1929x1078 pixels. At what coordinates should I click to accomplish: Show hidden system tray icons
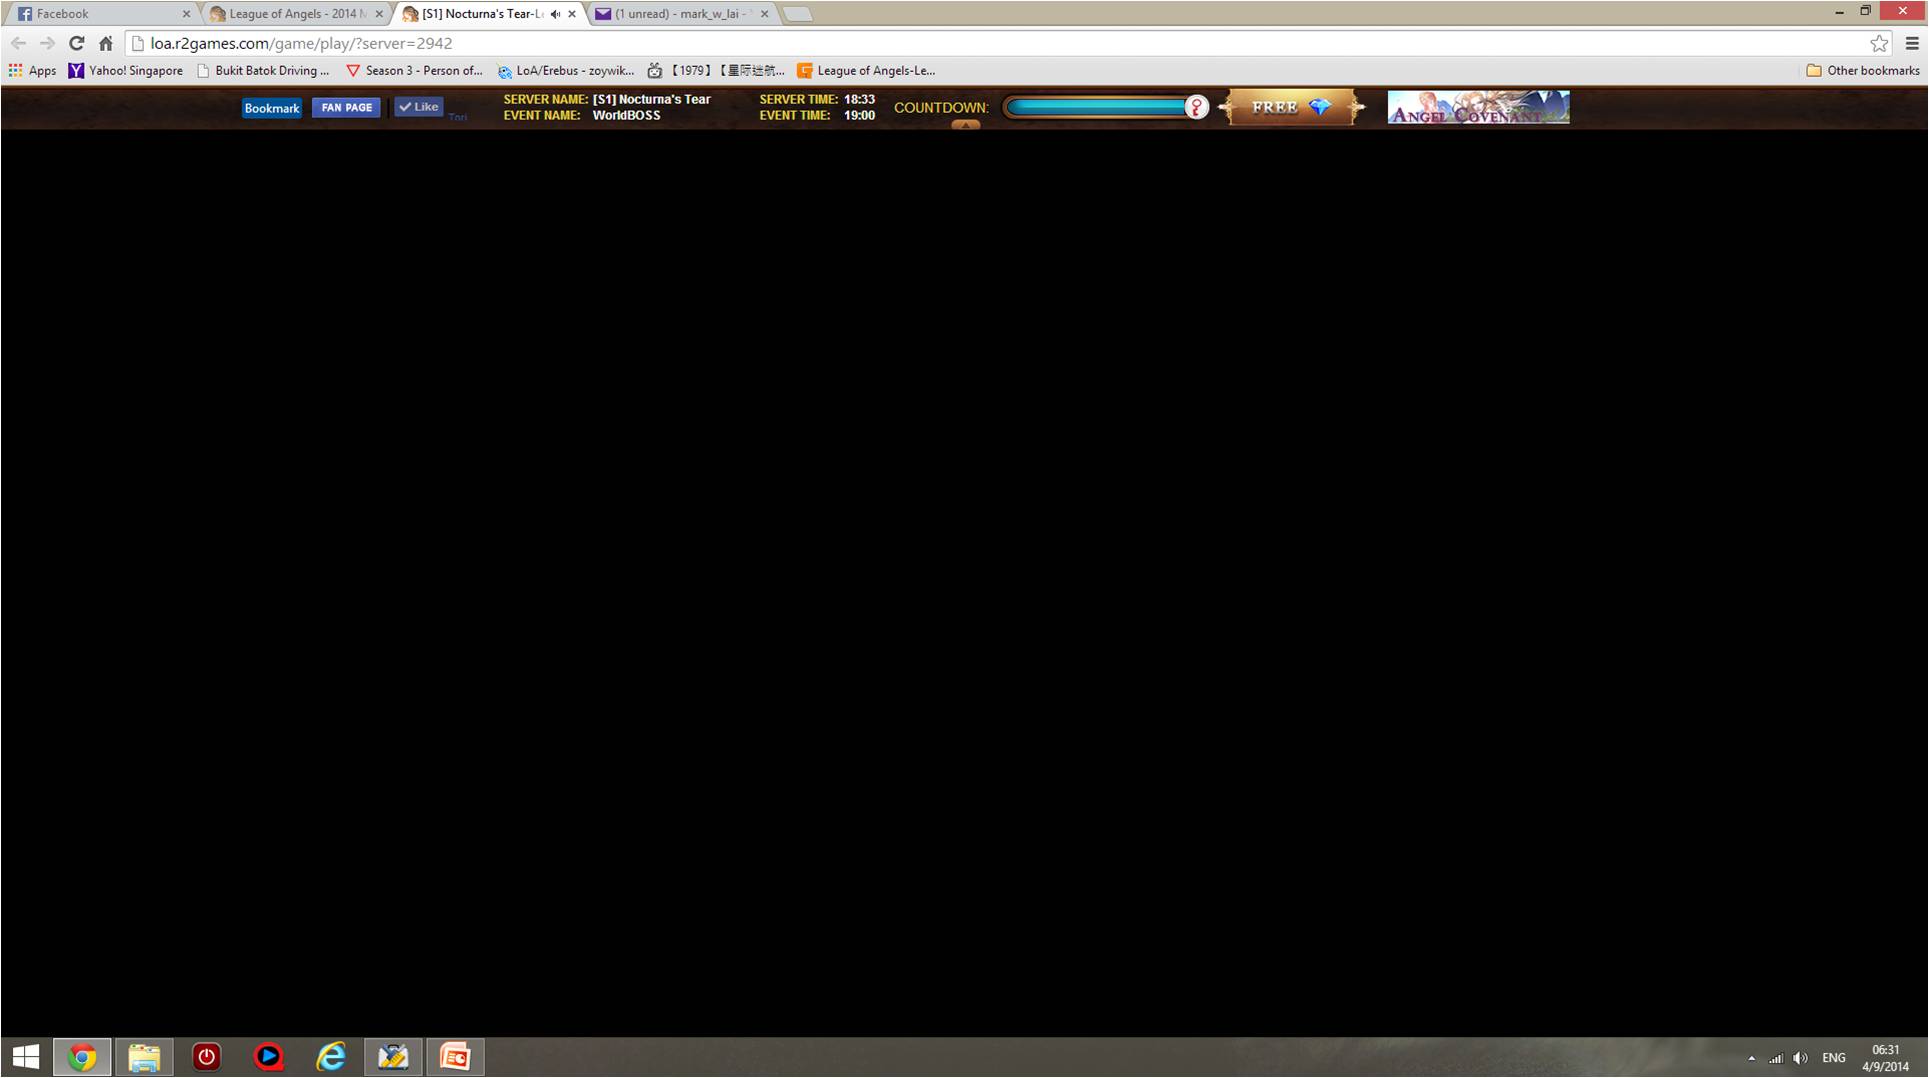click(1751, 1058)
